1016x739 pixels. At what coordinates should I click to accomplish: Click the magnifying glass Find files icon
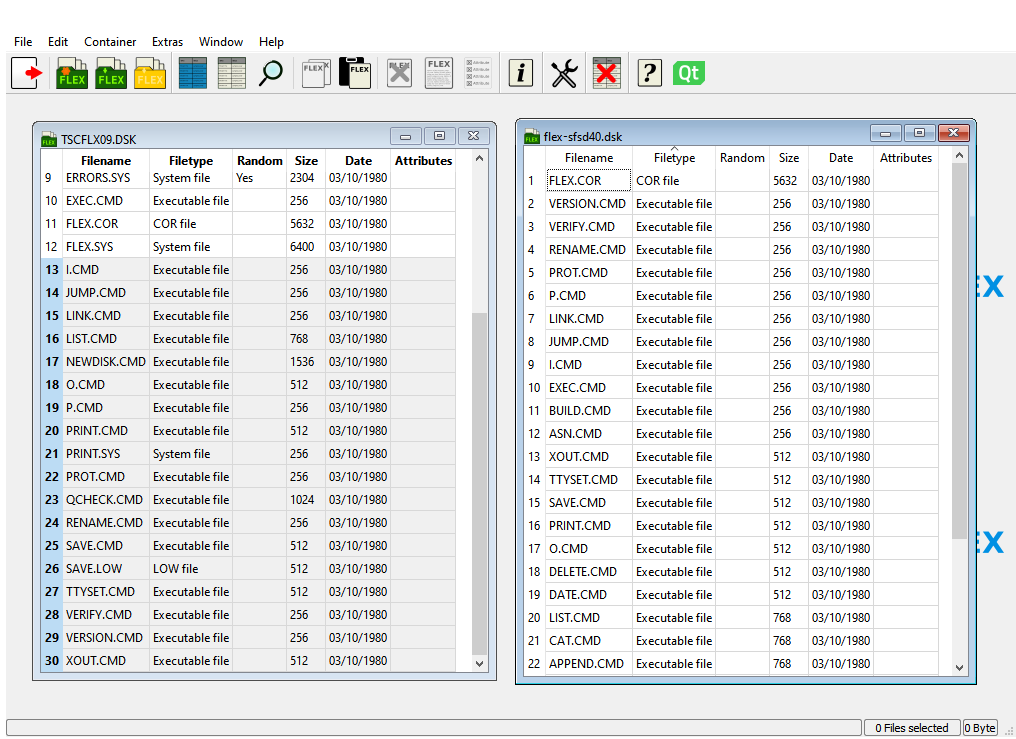(271, 73)
